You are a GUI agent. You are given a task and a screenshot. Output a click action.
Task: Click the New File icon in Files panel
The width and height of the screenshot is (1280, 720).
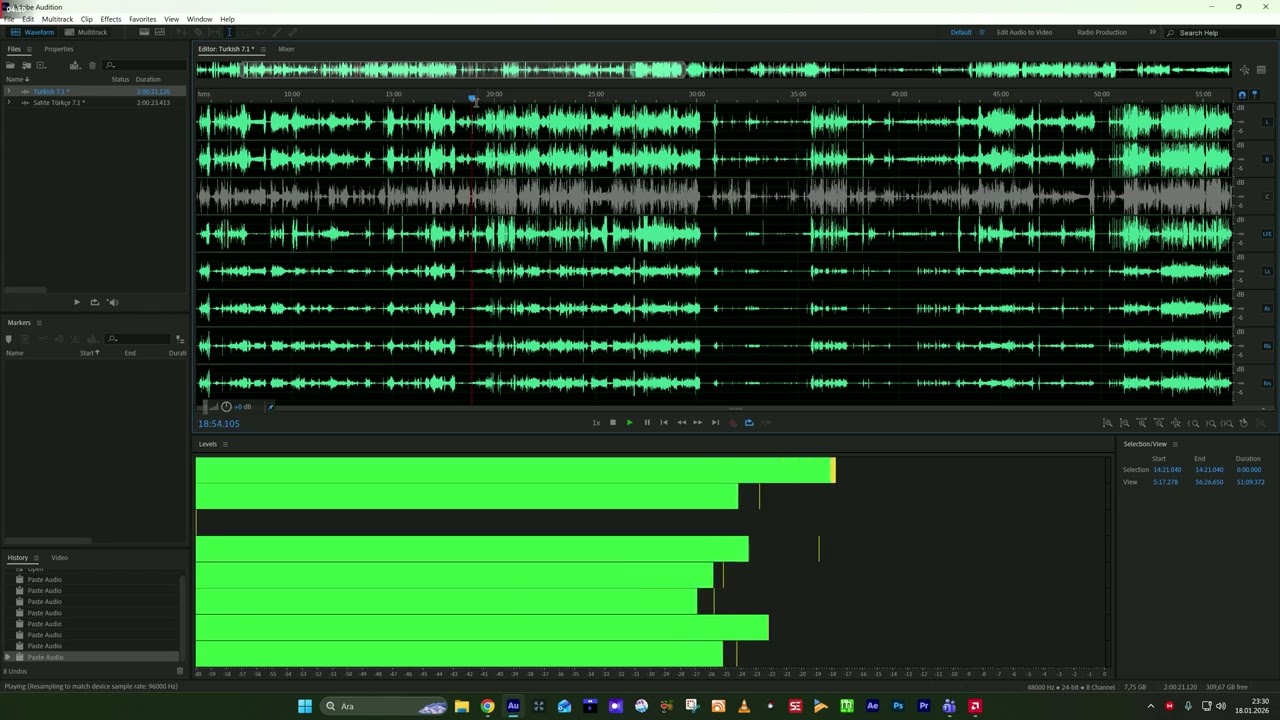(x=41, y=66)
